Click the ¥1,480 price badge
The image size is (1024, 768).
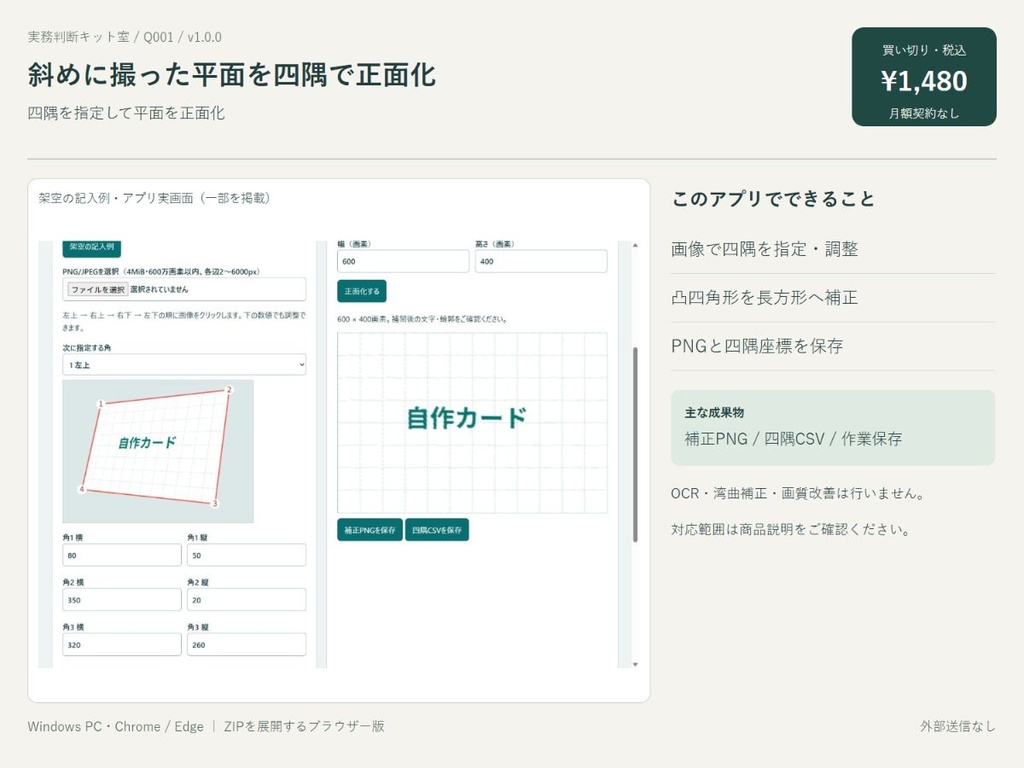pyautogui.click(x=924, y=76)
